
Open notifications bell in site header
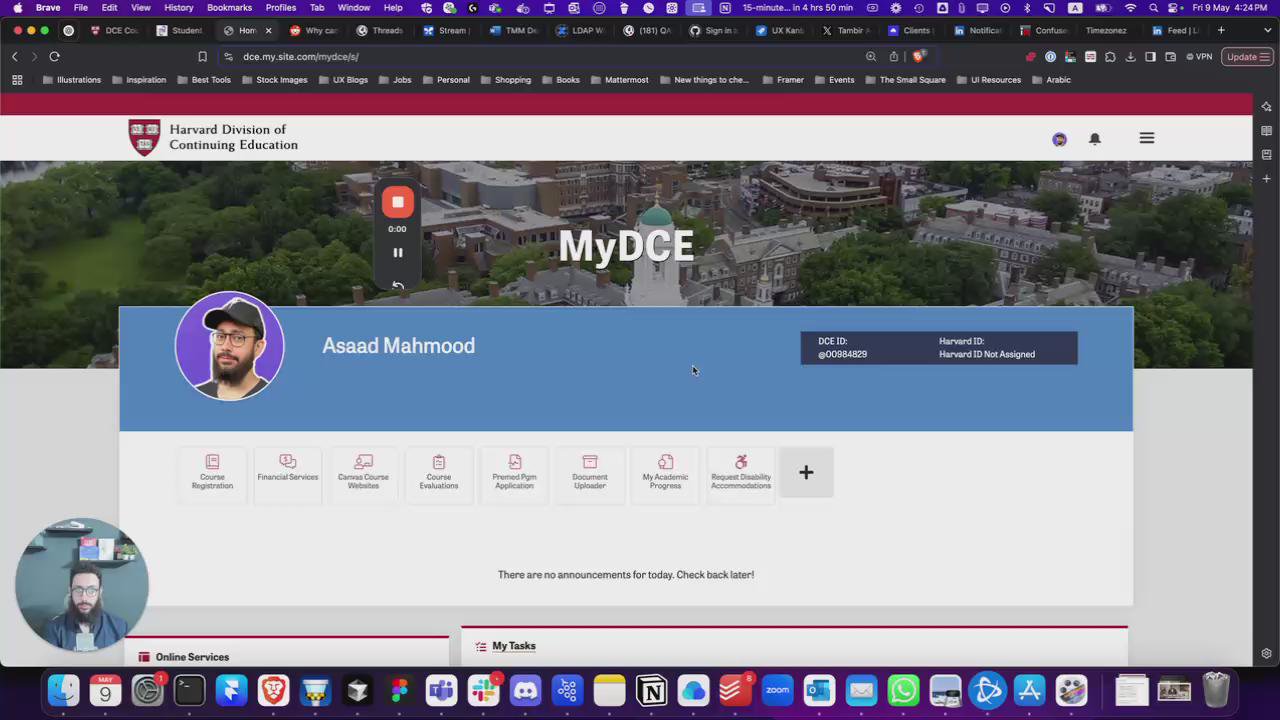[x=1095, y=139]
